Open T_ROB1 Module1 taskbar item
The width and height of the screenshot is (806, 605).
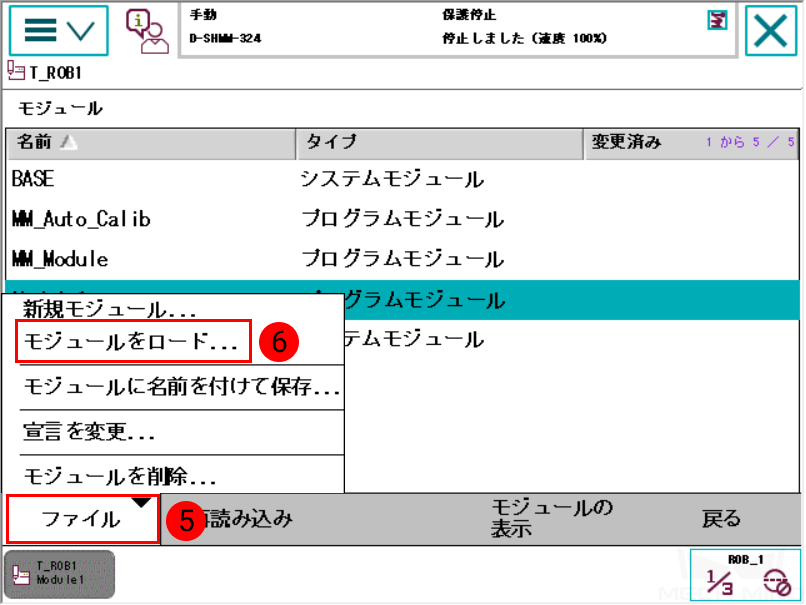click(x=60, y=574)
